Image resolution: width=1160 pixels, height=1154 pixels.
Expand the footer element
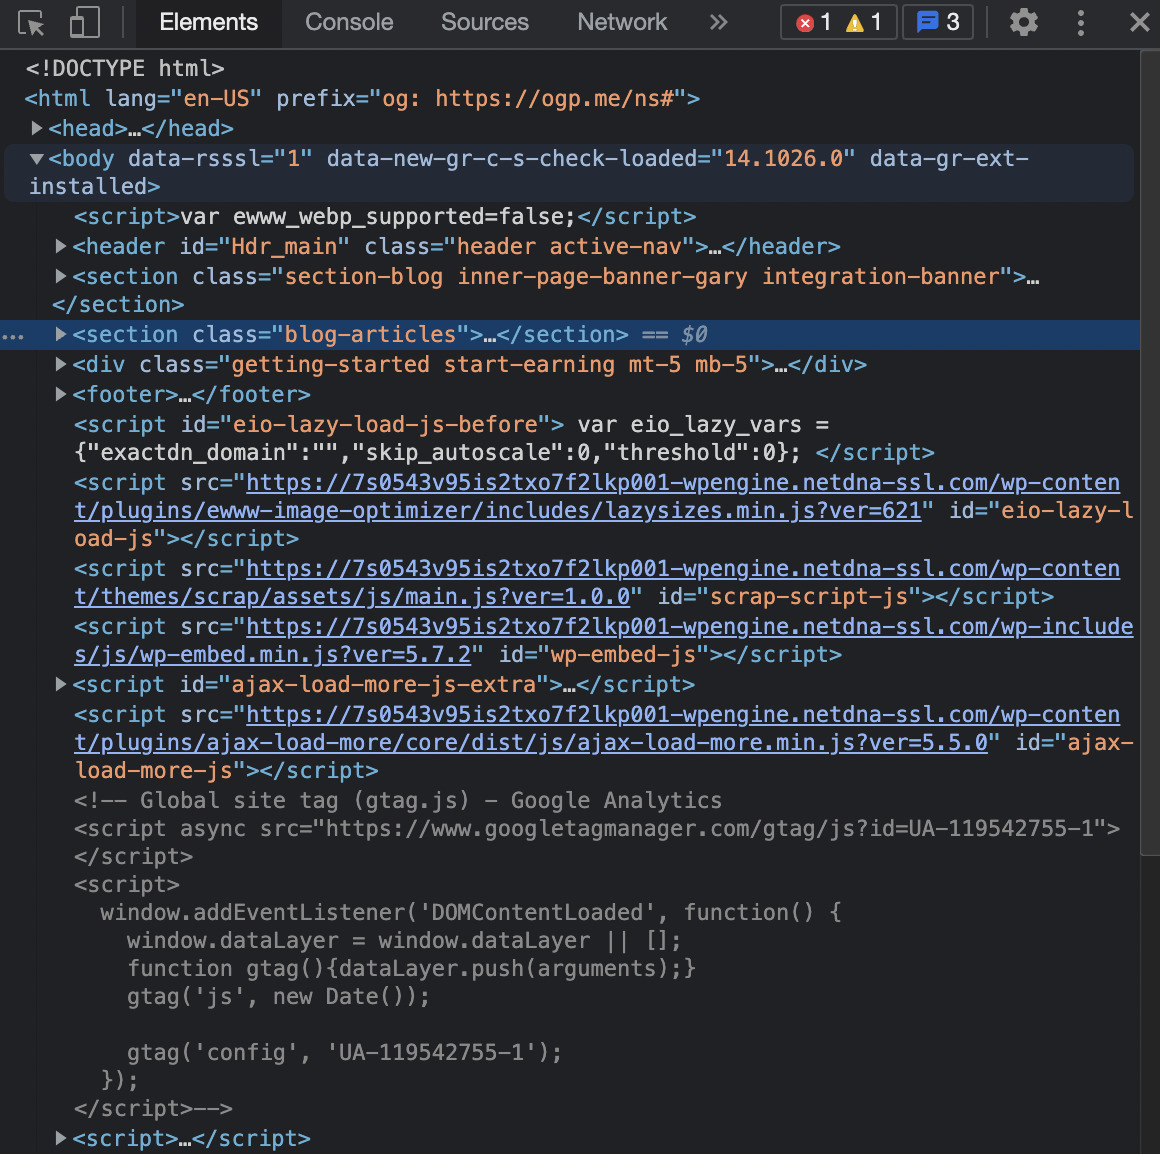tap(61, 394)
